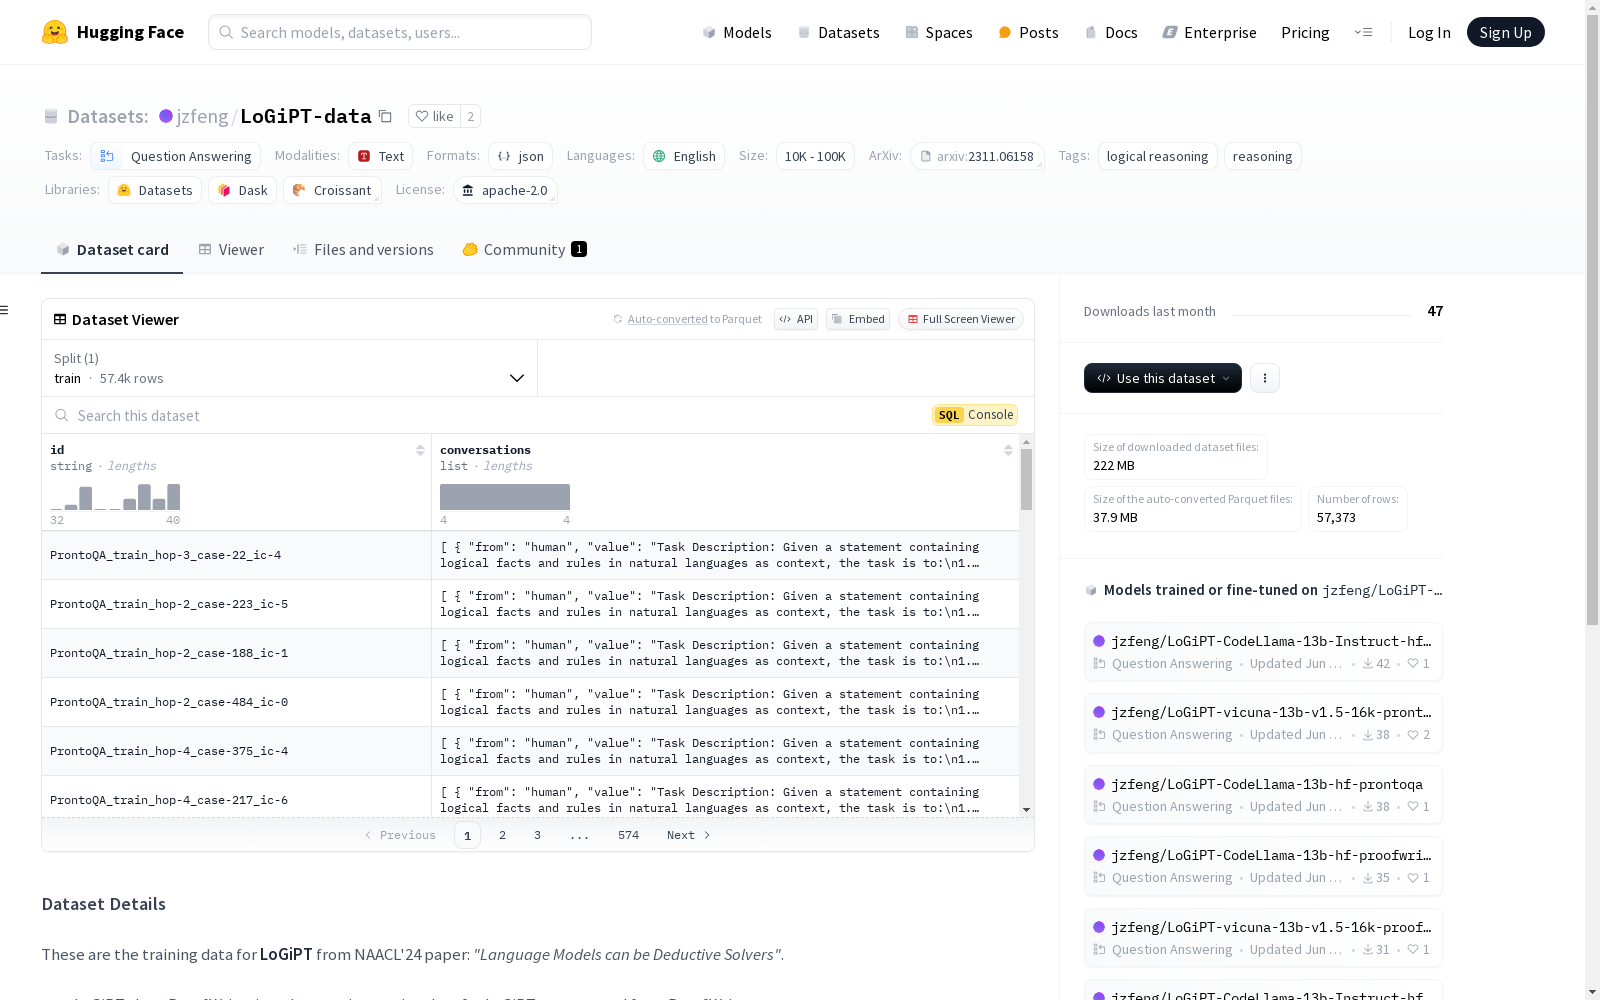Open the SQL Console
The width and height of the screenshot is (1600, 1000).
point(975,415)
